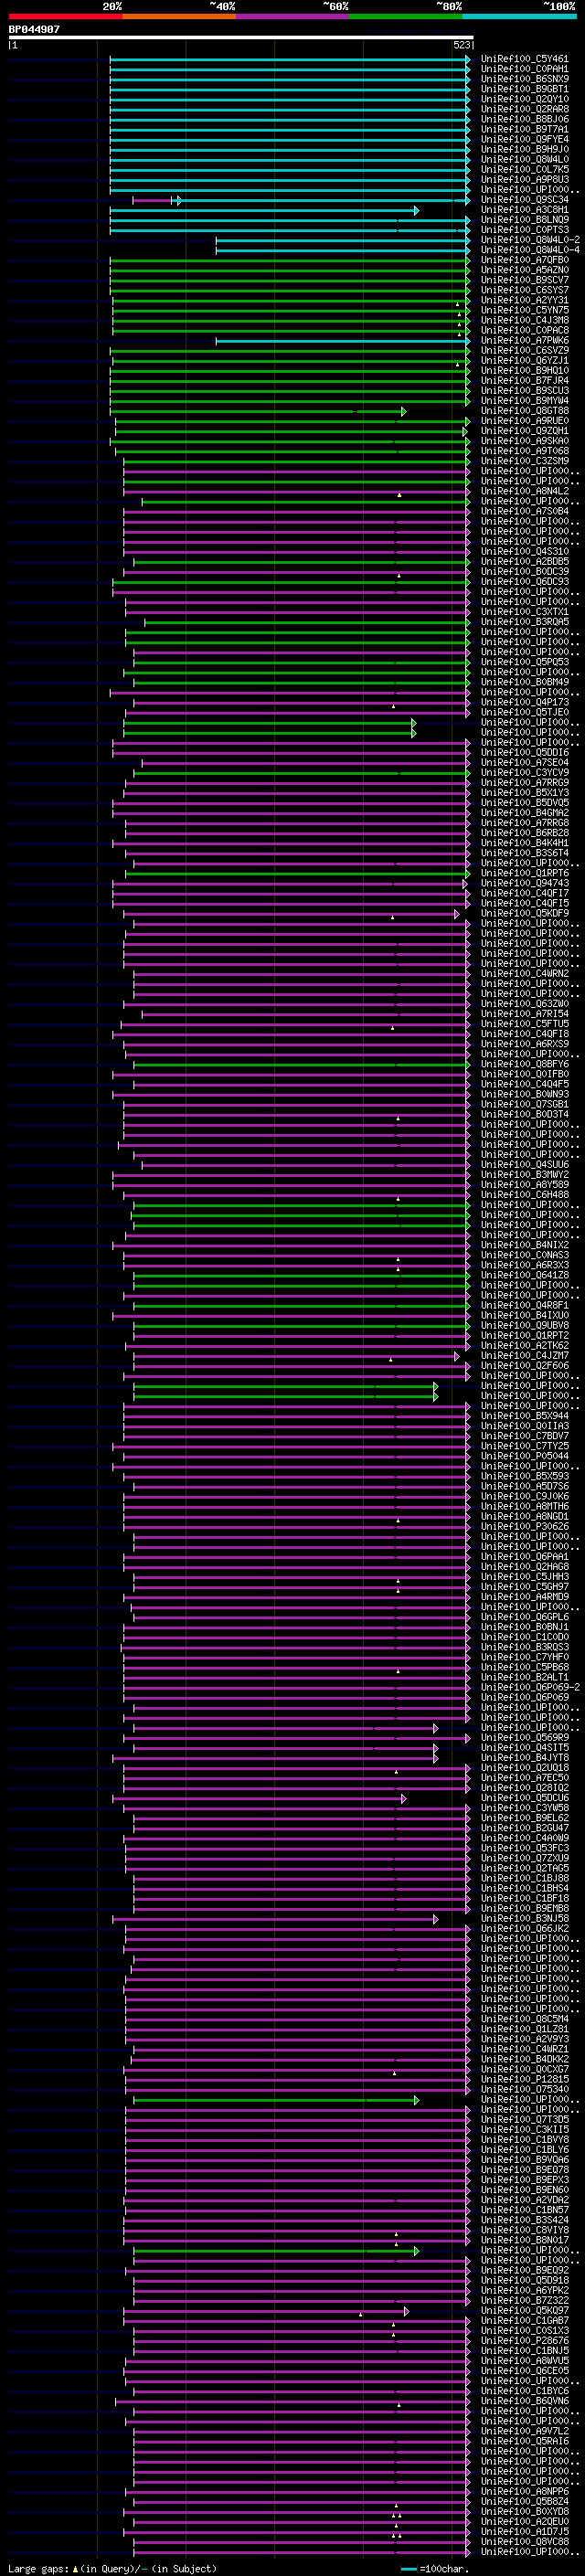The image size is (585, 2576).
Task: Open hit UniRef100_C0PAH1
Action: click(x=524, y=70)
